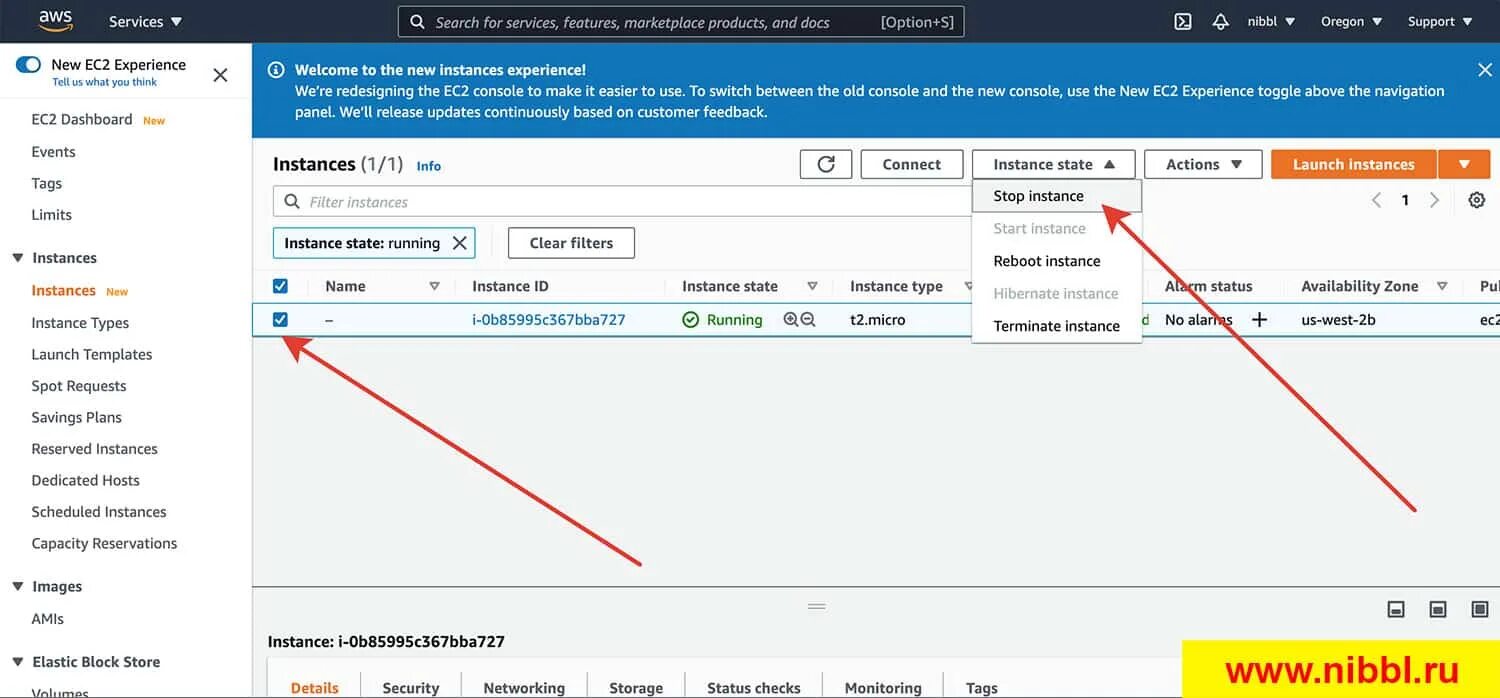Set details panel to half height

point(1438,609)
